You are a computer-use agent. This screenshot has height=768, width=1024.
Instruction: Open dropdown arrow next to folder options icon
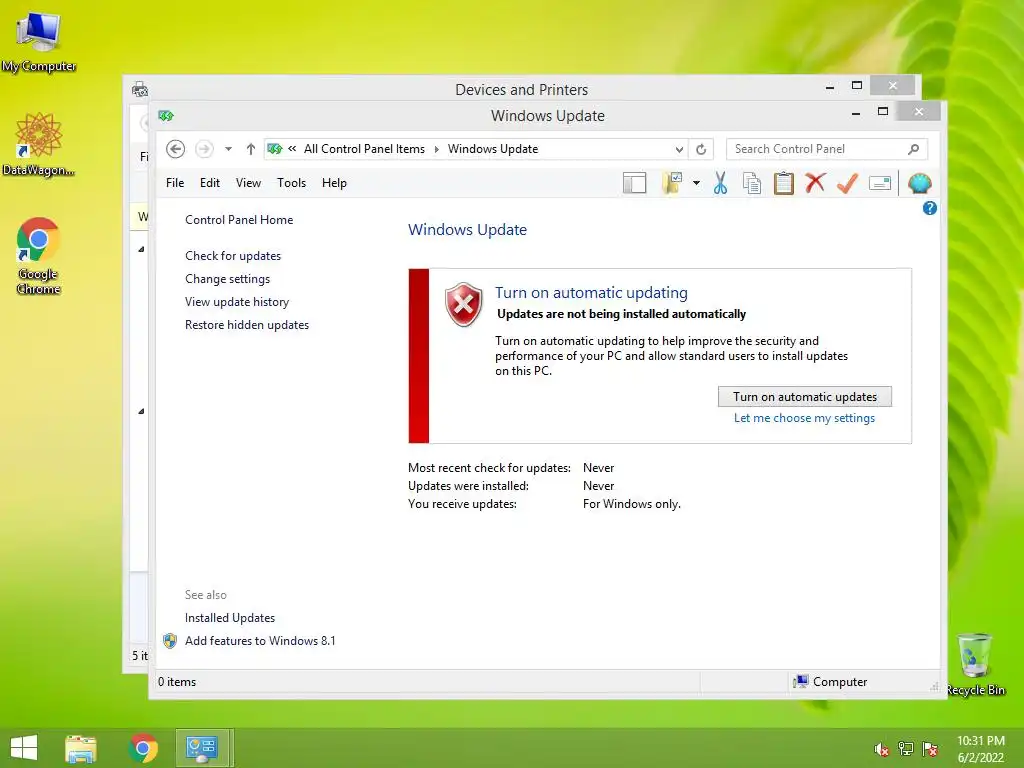point(696,184)
